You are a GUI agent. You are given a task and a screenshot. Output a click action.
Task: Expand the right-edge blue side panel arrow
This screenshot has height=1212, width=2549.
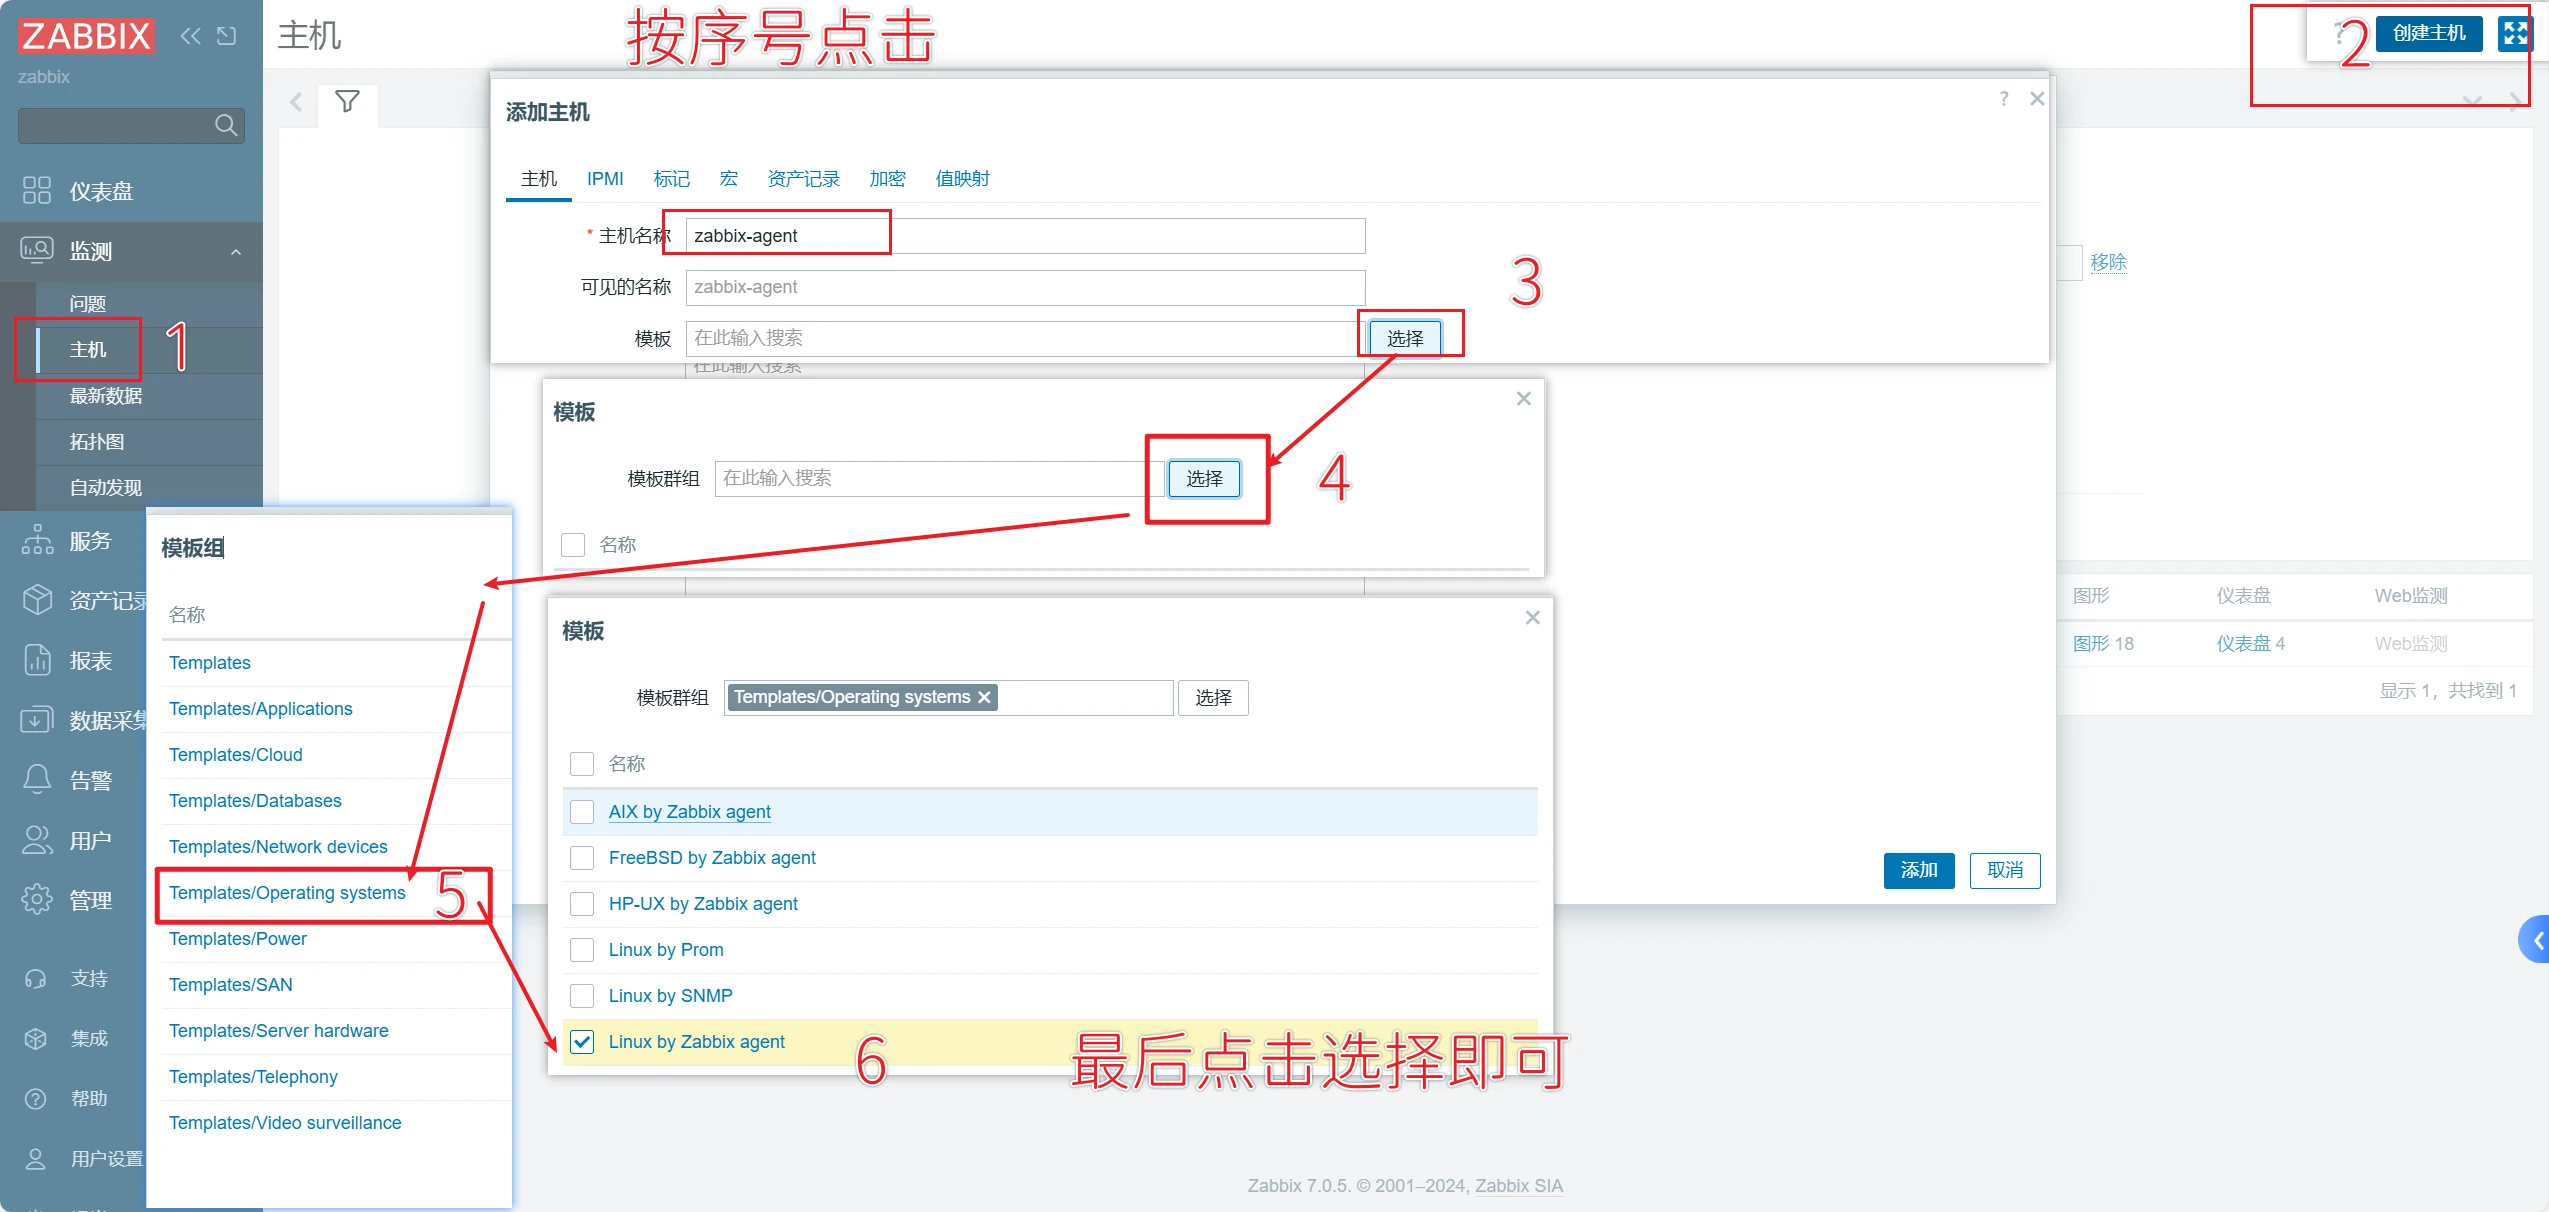2537,939
